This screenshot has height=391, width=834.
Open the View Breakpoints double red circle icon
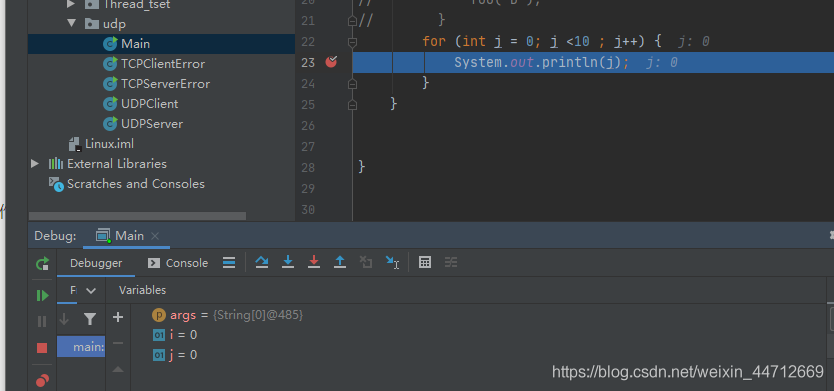42,380
